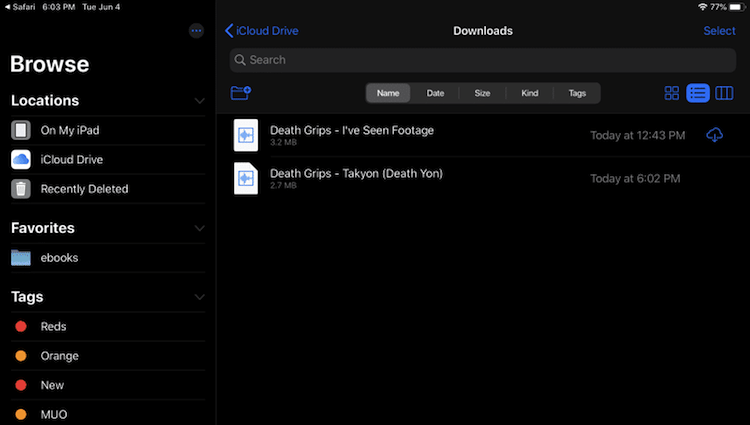Select the MUO tag

[108, 414]
